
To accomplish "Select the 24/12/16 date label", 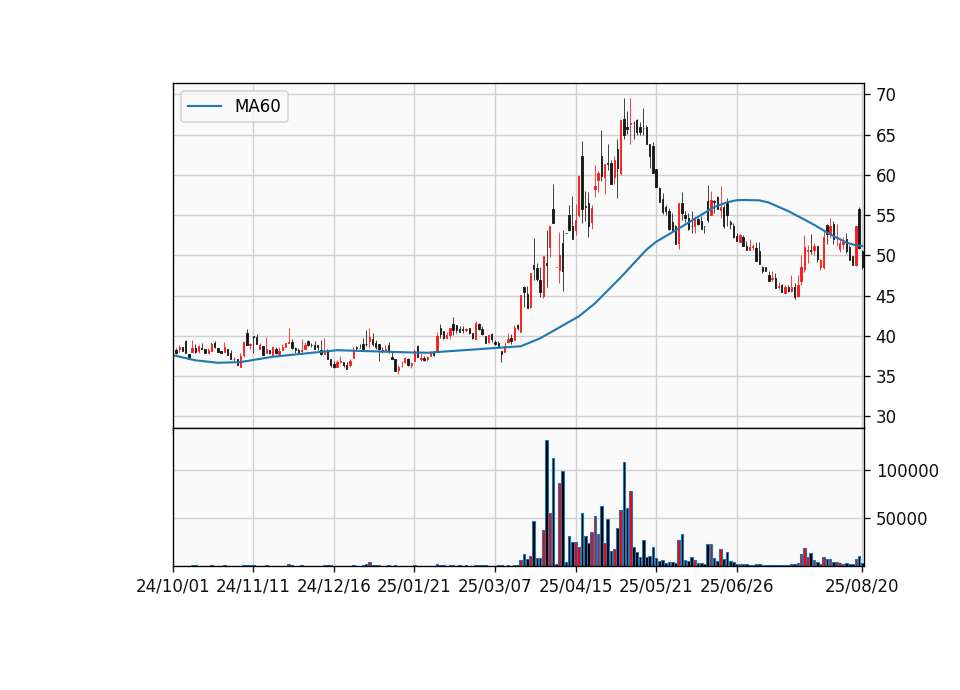I will pos(334,586).
